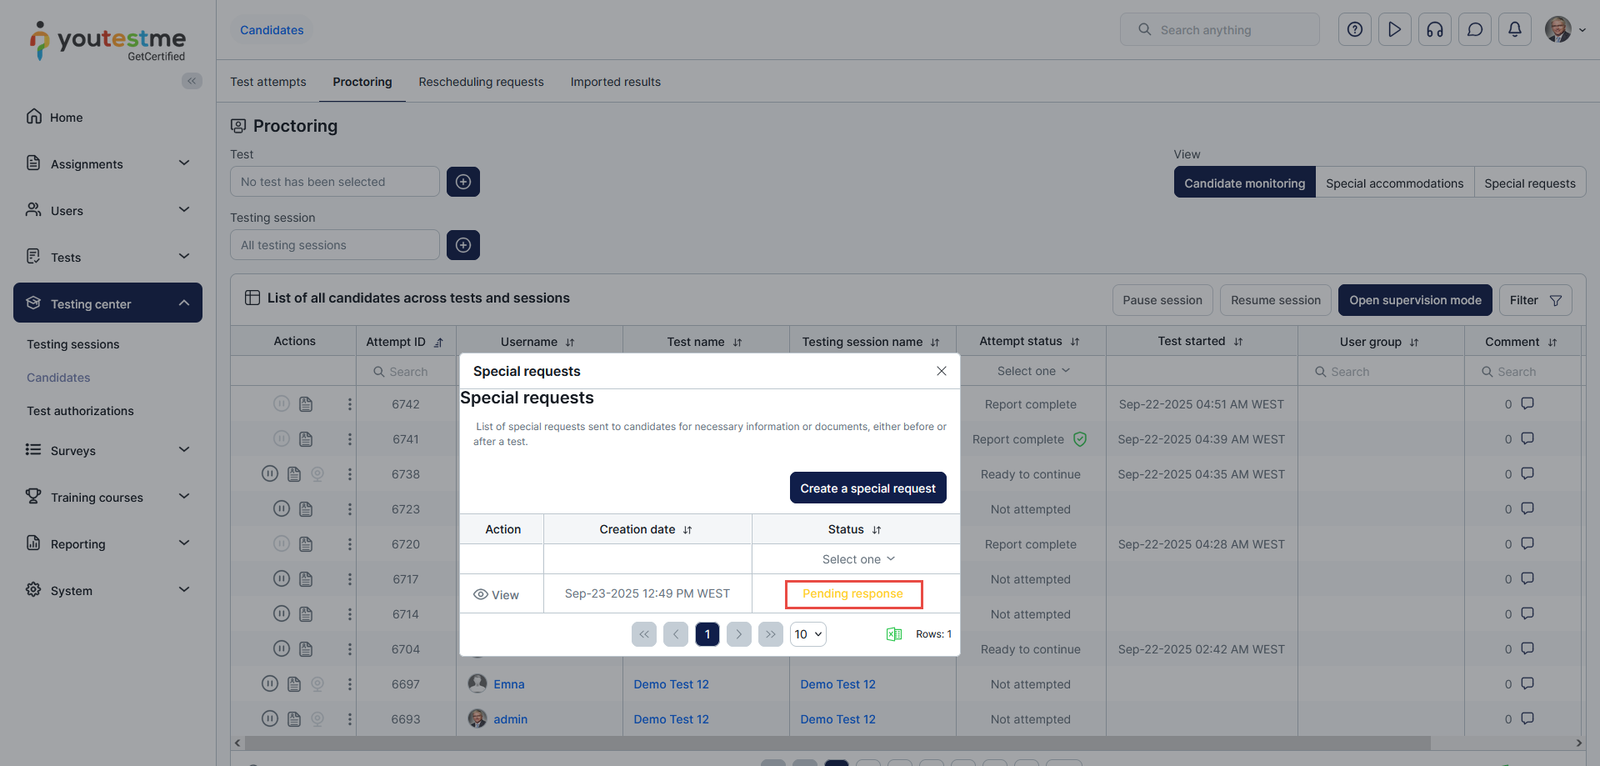
Task: Click comment icon for attempt 6742
Action: coord(1527,404)
